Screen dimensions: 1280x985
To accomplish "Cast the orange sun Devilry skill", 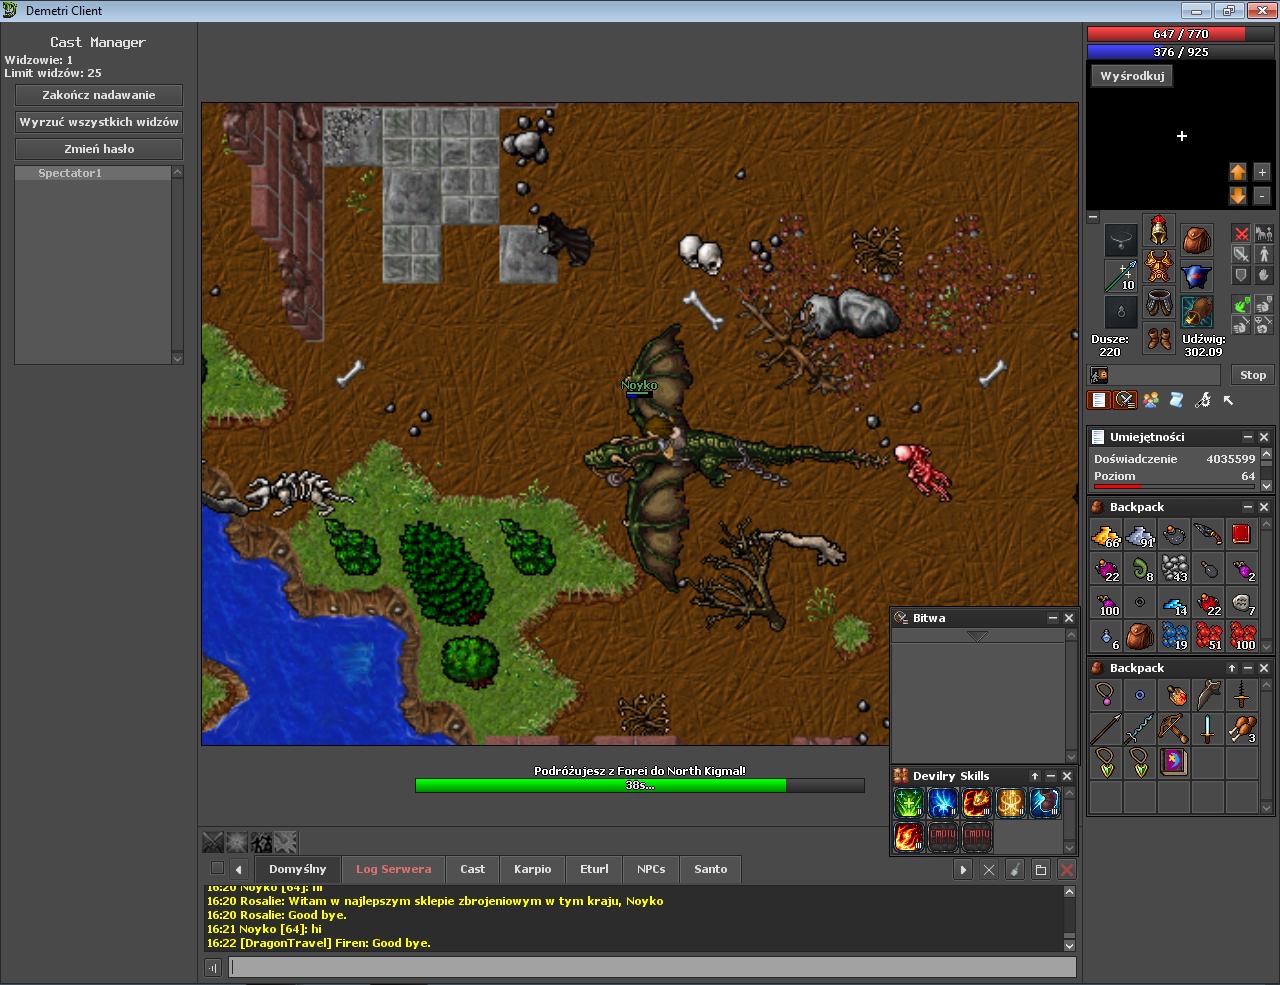I will click(1010, 803).
